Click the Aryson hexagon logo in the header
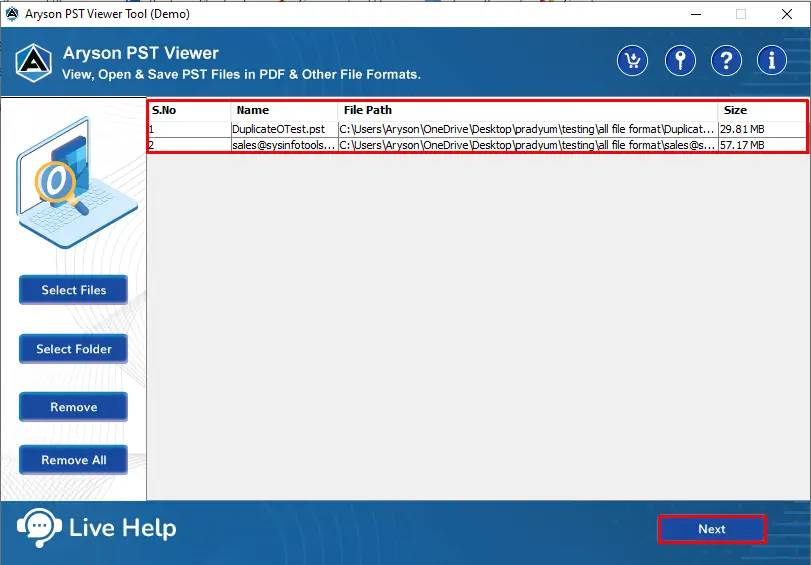811x565 pixels. tap(34, 63)
